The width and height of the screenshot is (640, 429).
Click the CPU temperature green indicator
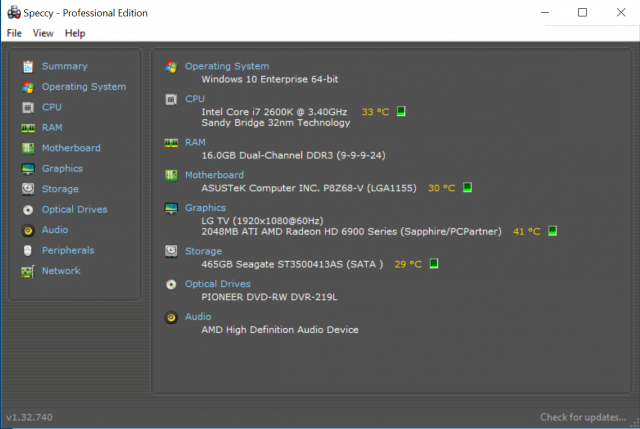click(x=401, y=111)
